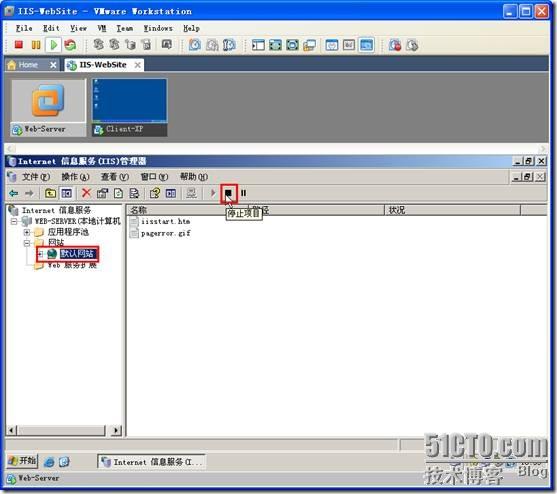Image resolution: width=557 pixels, height=494 pixels.
Task: Click the tree pane right scroll arrow
Action: click(116, 430)
